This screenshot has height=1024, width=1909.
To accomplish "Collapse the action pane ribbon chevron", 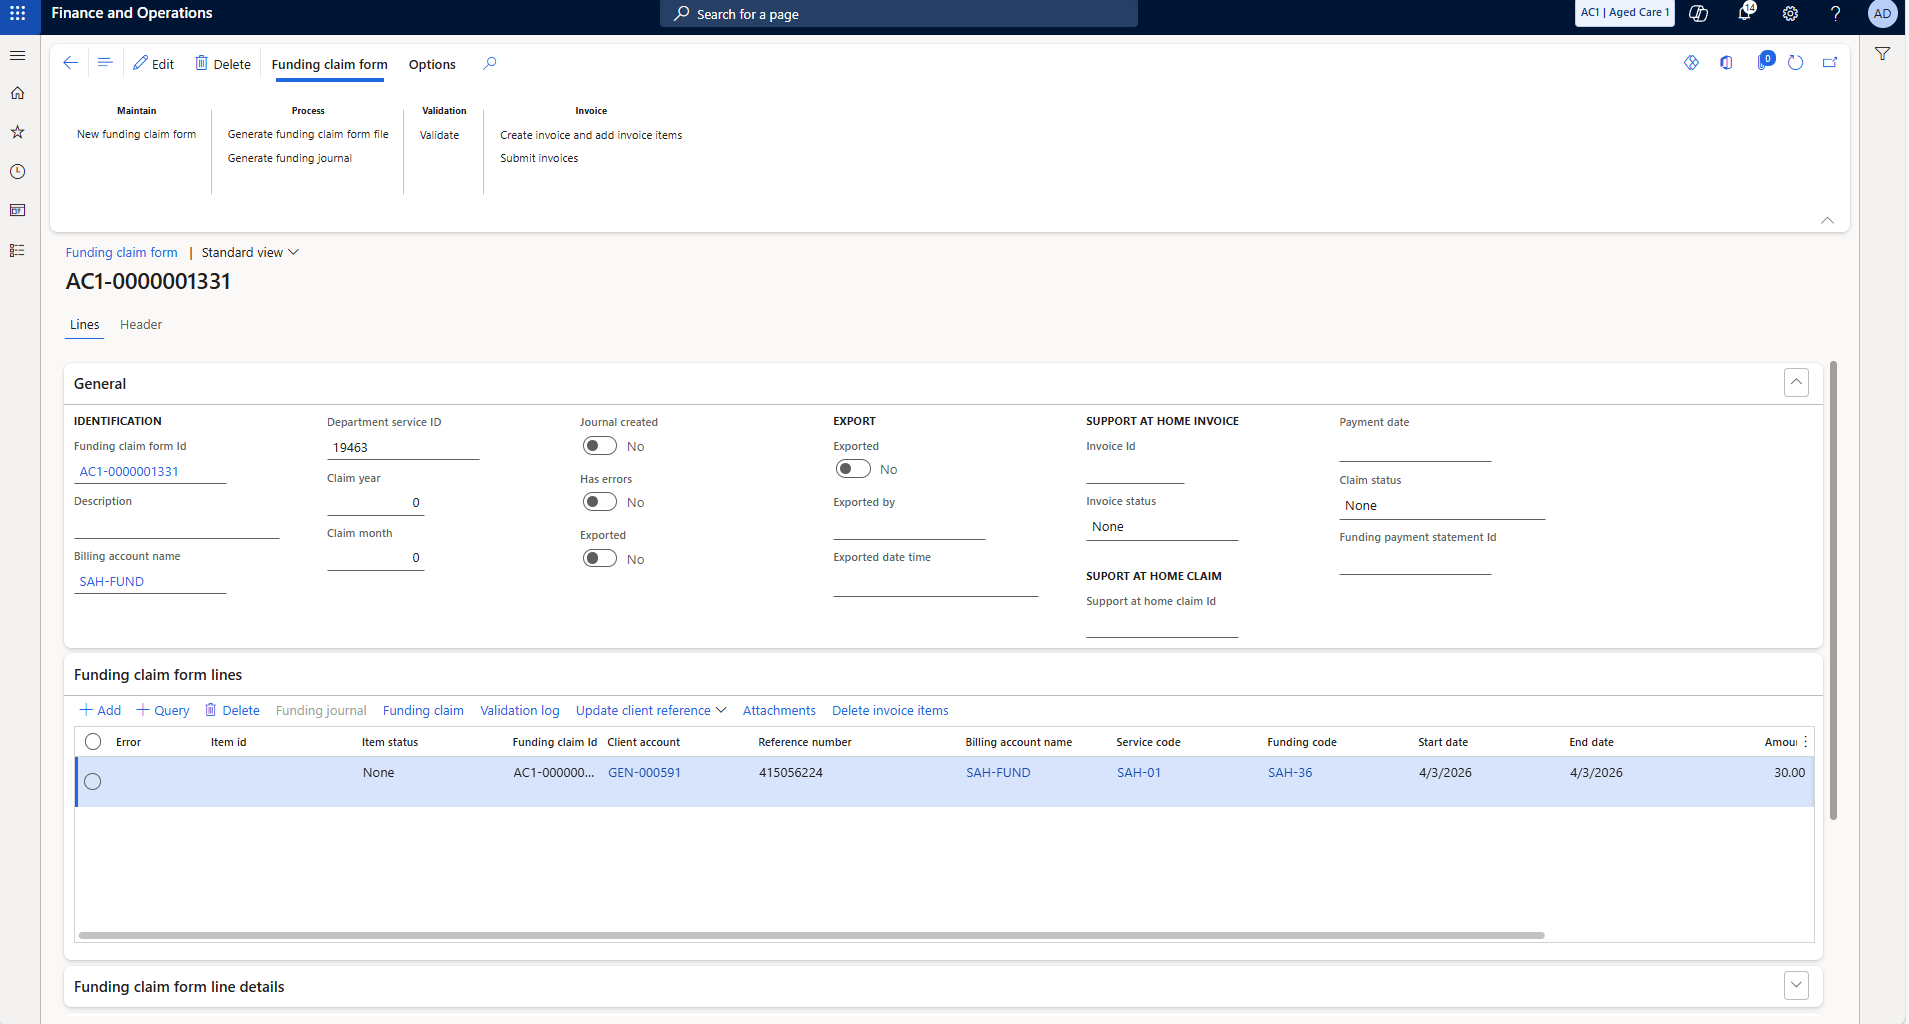I will pos(1827,220).
